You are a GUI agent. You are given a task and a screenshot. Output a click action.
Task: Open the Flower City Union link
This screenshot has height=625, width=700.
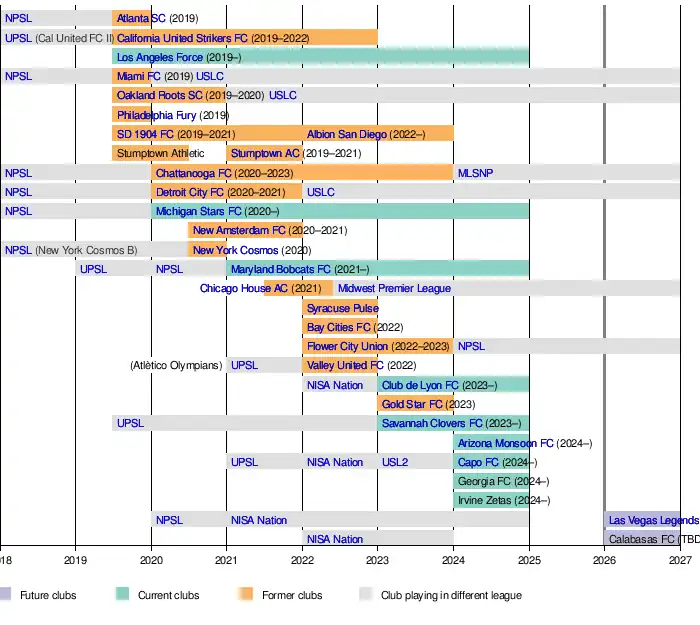pos(347,346)
